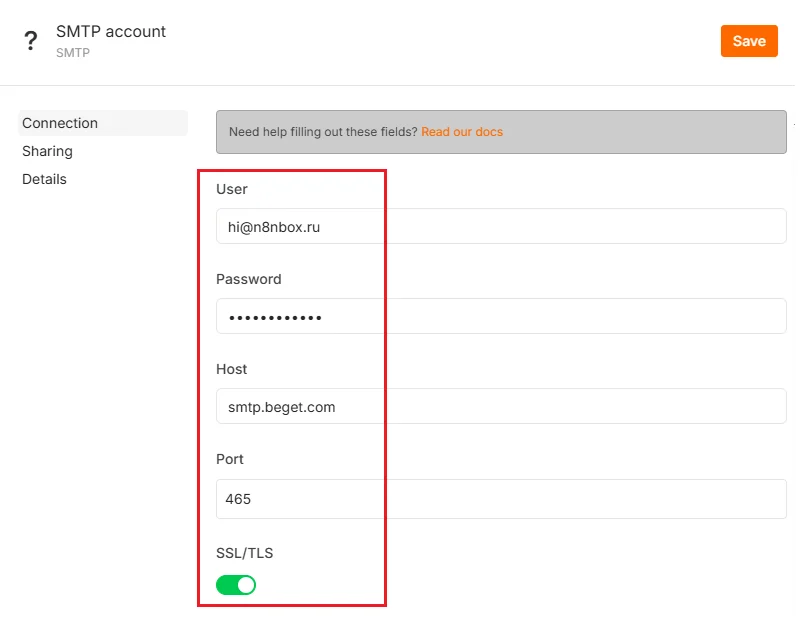Viewport: 810px width, 626px height.
Task: Click the Password field label
Action: click(x=248, y=279)
